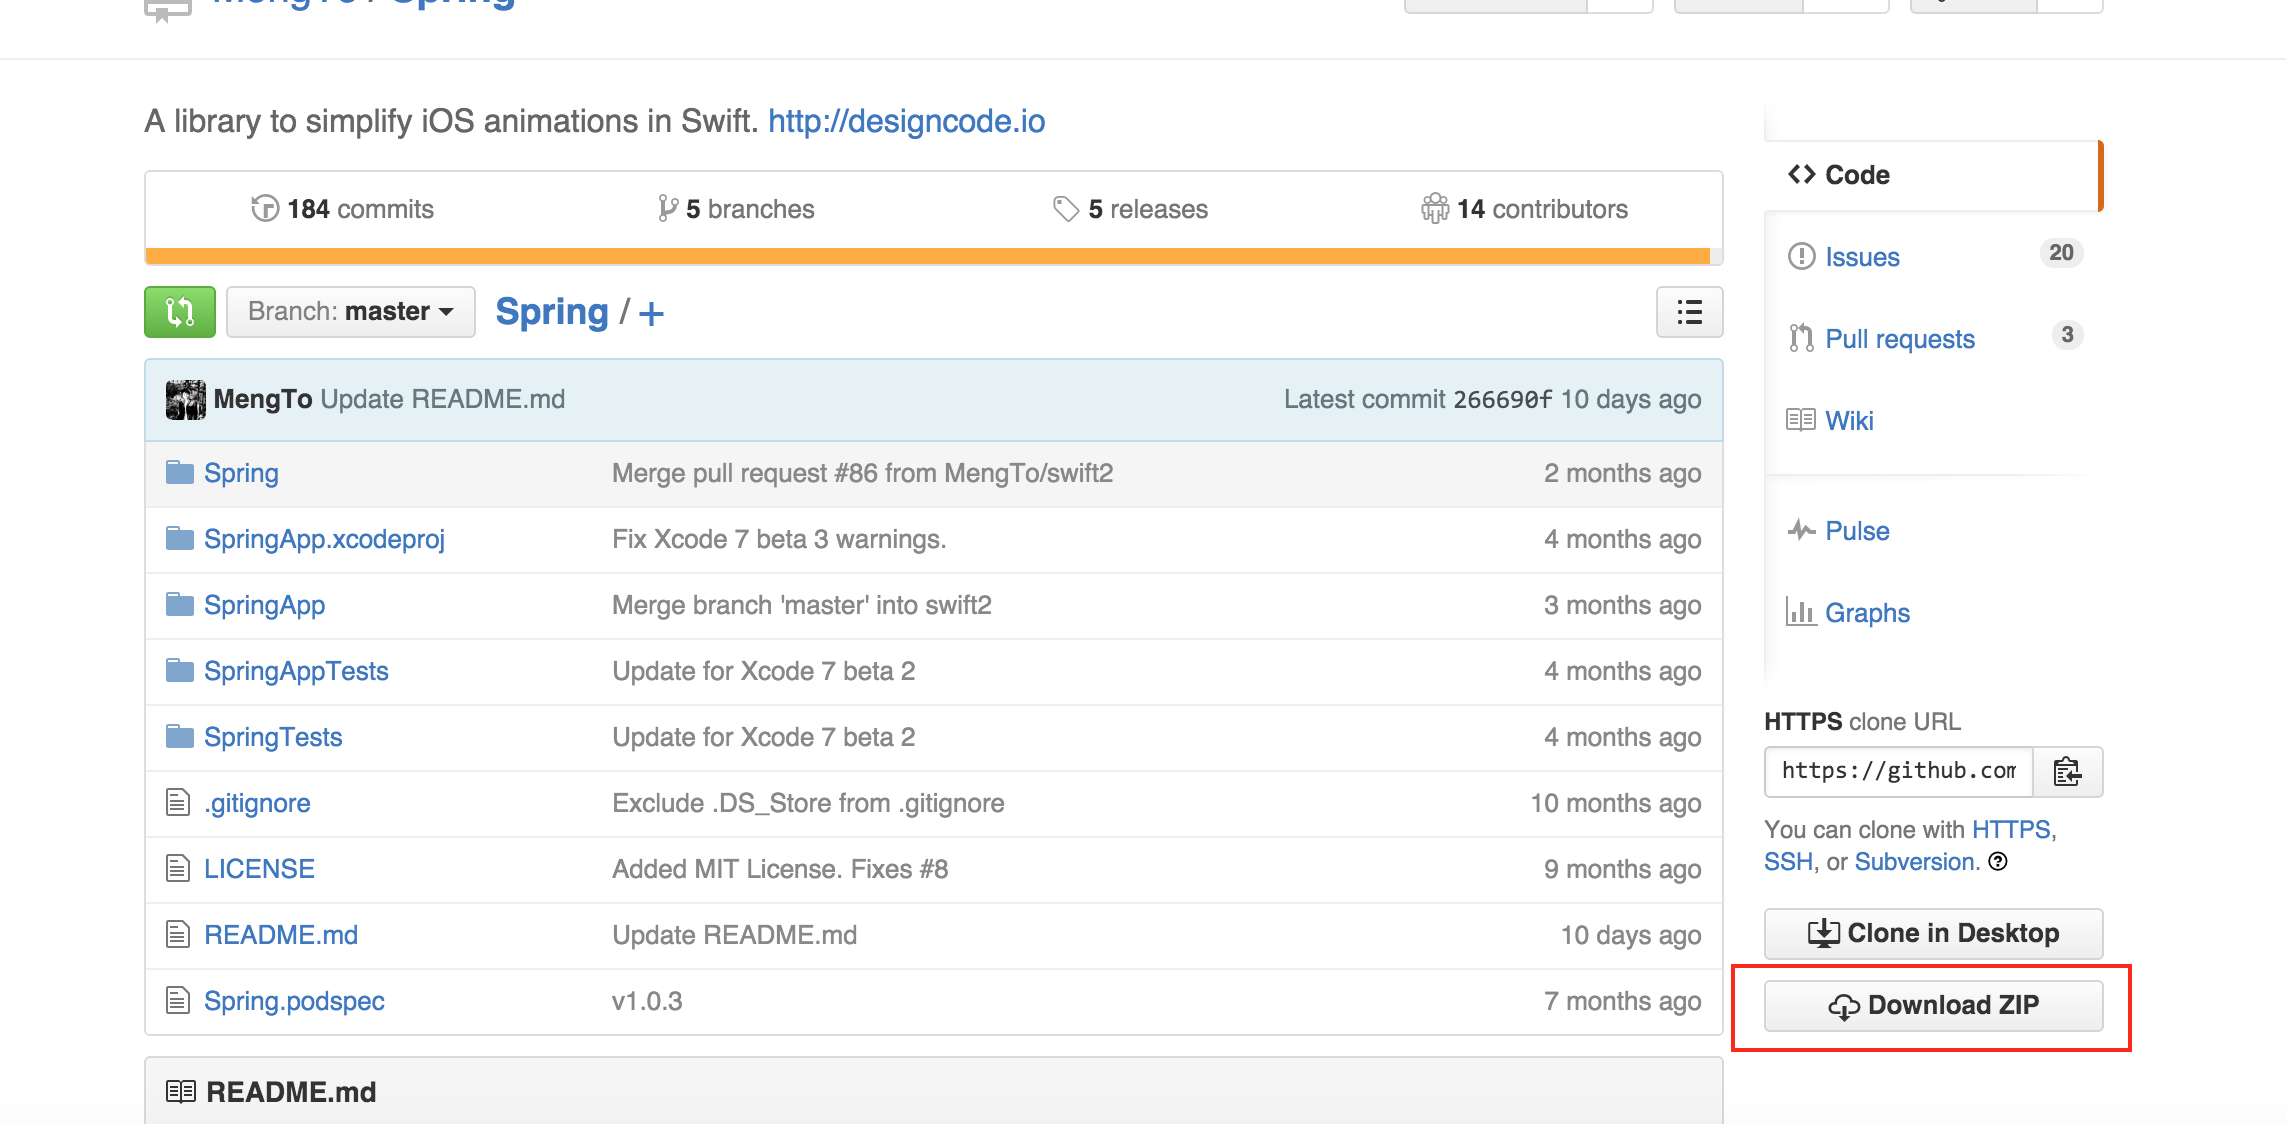Select the Code tab in sidebar

(1933, 175)
